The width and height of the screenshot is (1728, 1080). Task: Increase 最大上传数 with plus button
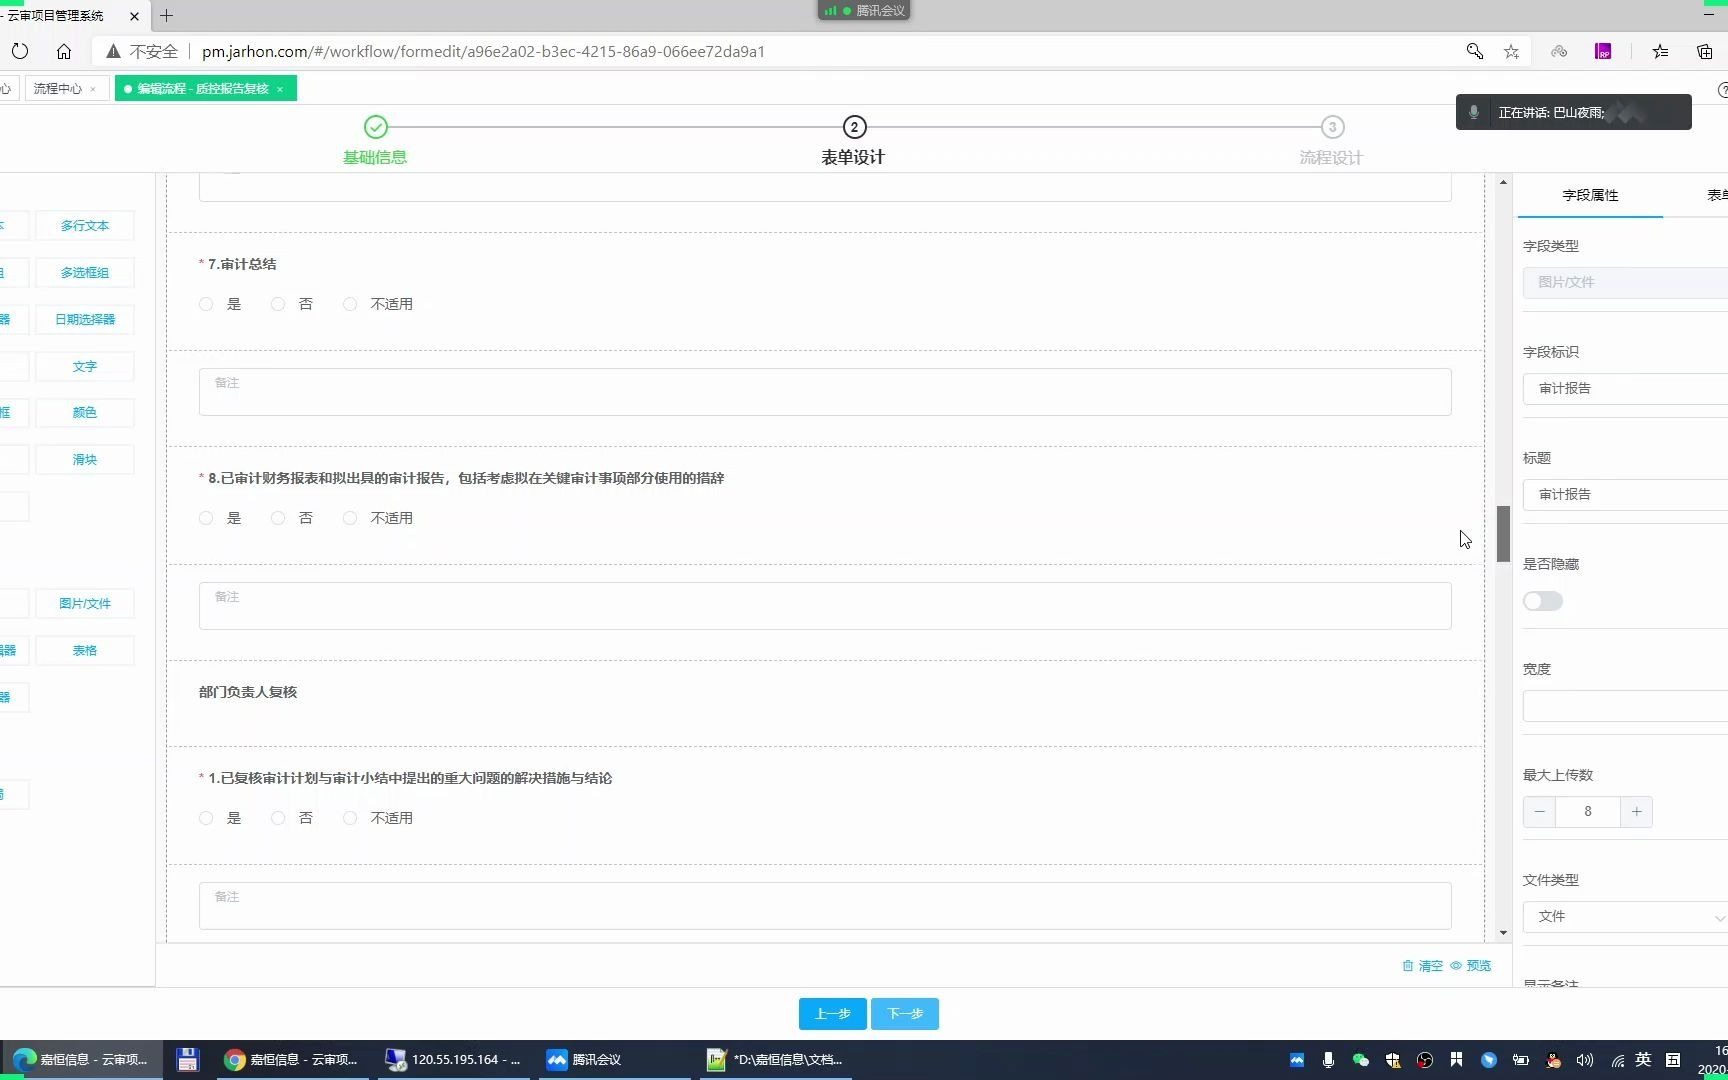pyautogui.click(x=1636, y=812)
